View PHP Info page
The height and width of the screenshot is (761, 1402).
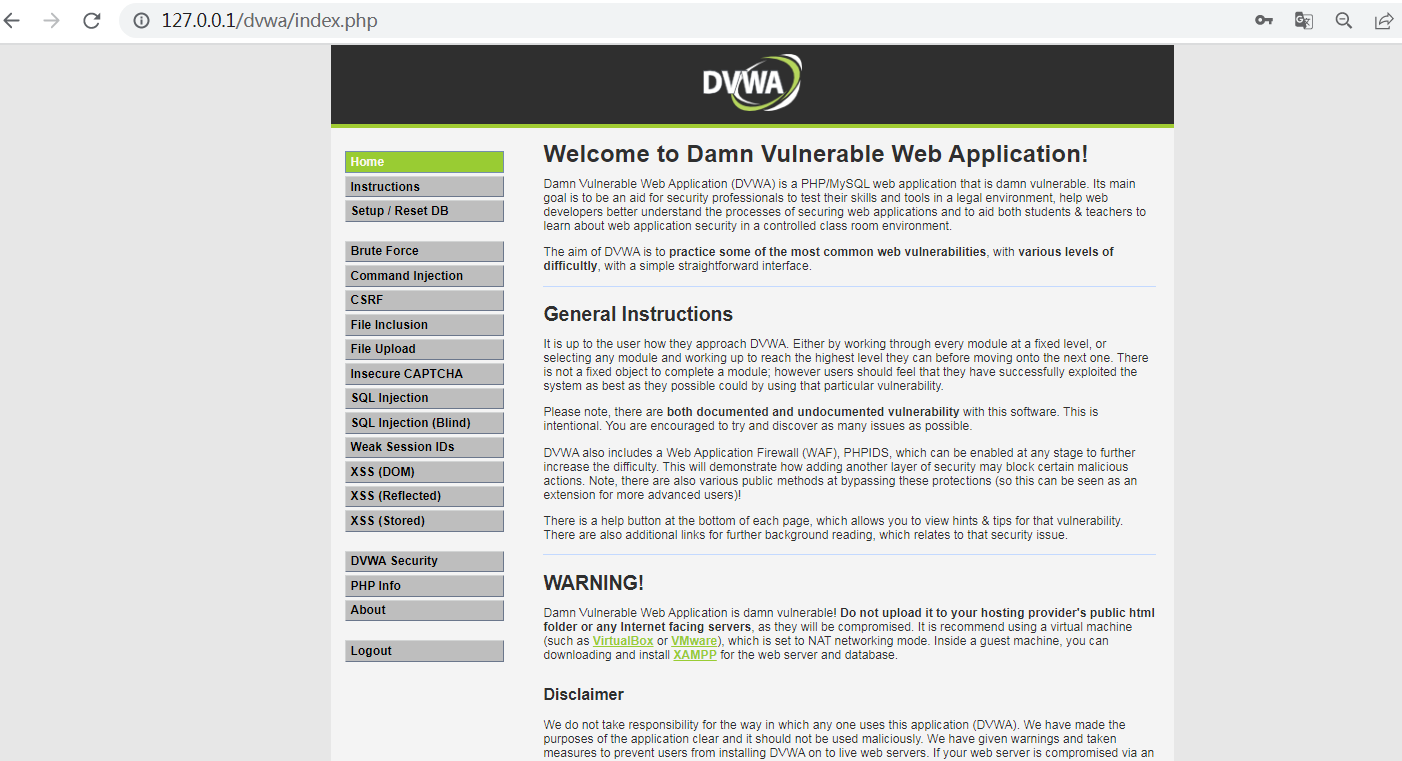(424, 585)
